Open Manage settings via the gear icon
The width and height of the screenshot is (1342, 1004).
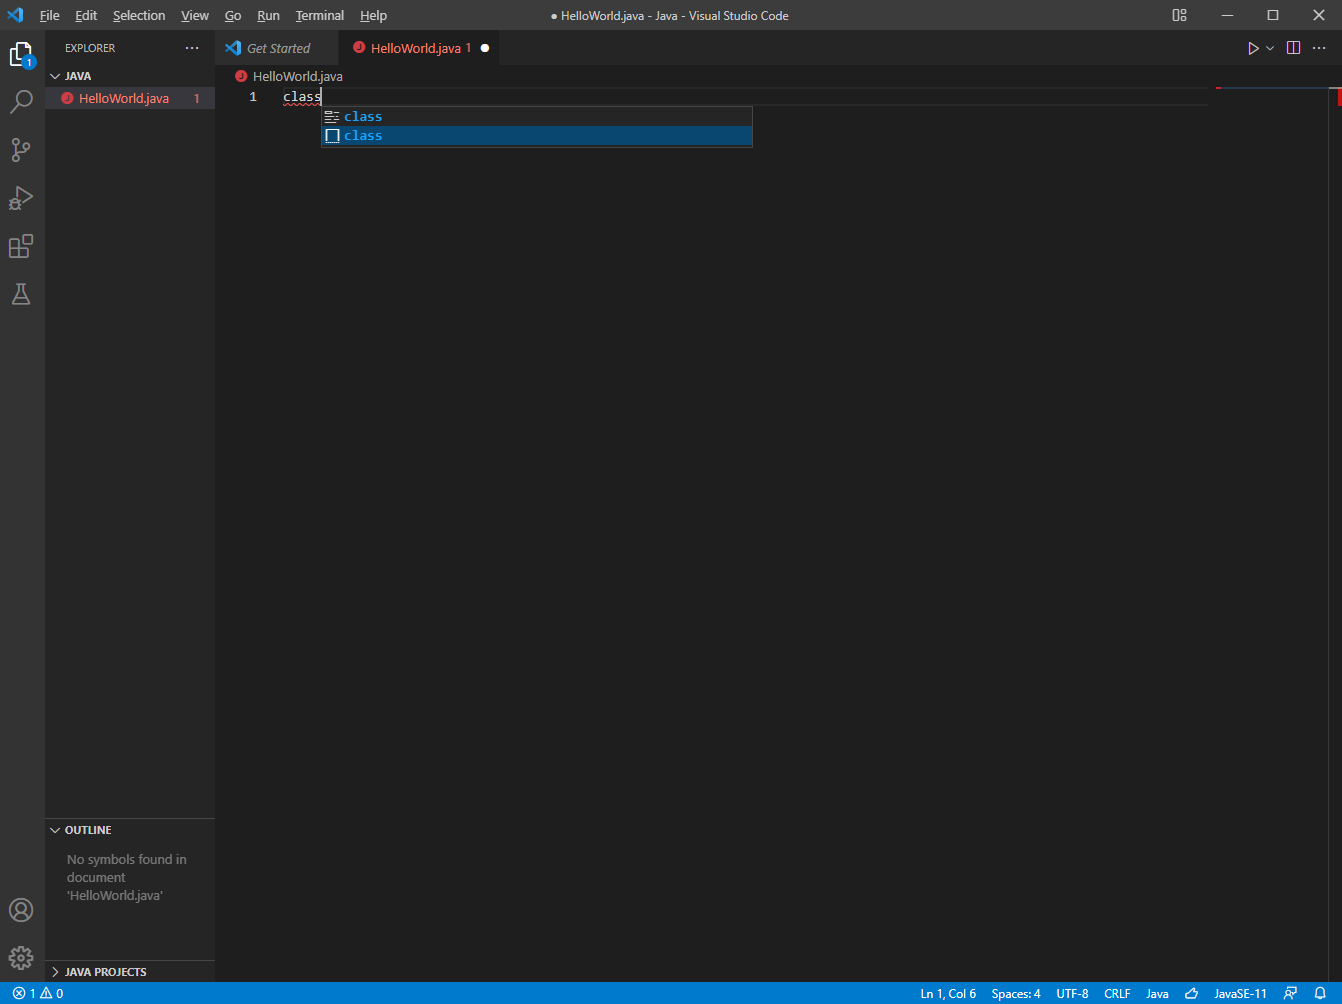click(x=21, y=957)
